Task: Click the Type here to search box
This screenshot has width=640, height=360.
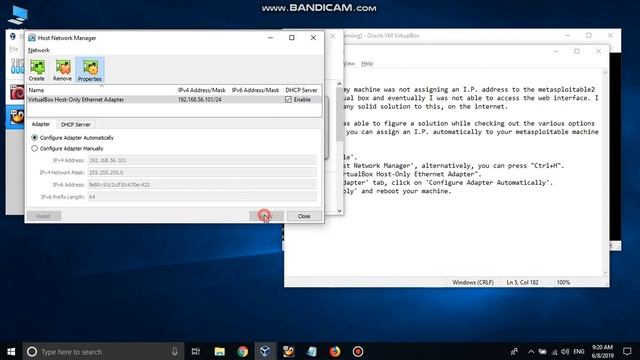Action: click(103, 351)
